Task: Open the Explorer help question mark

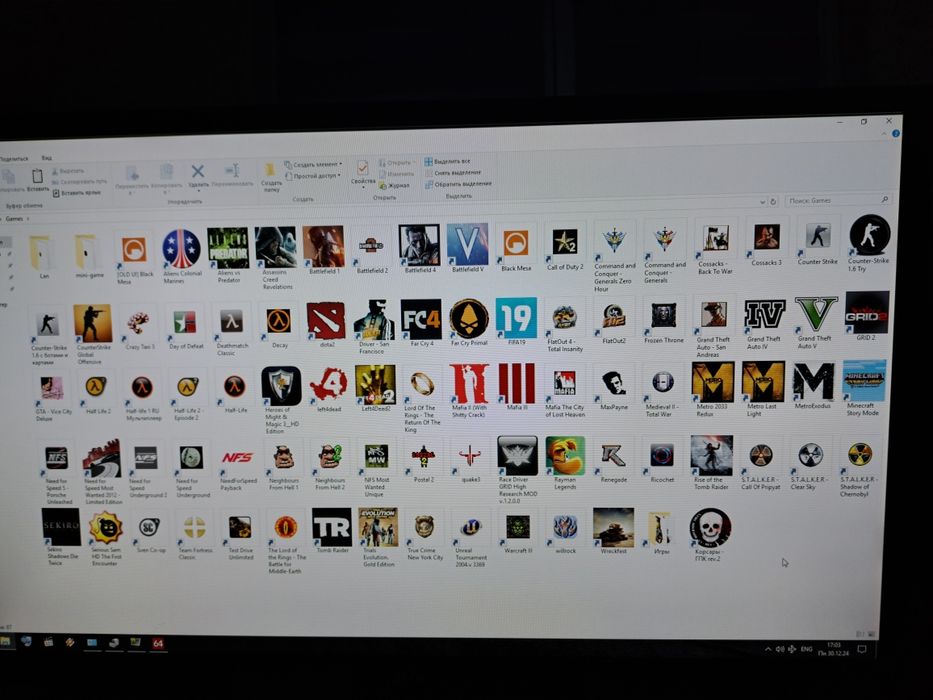Action: [896, 134]
